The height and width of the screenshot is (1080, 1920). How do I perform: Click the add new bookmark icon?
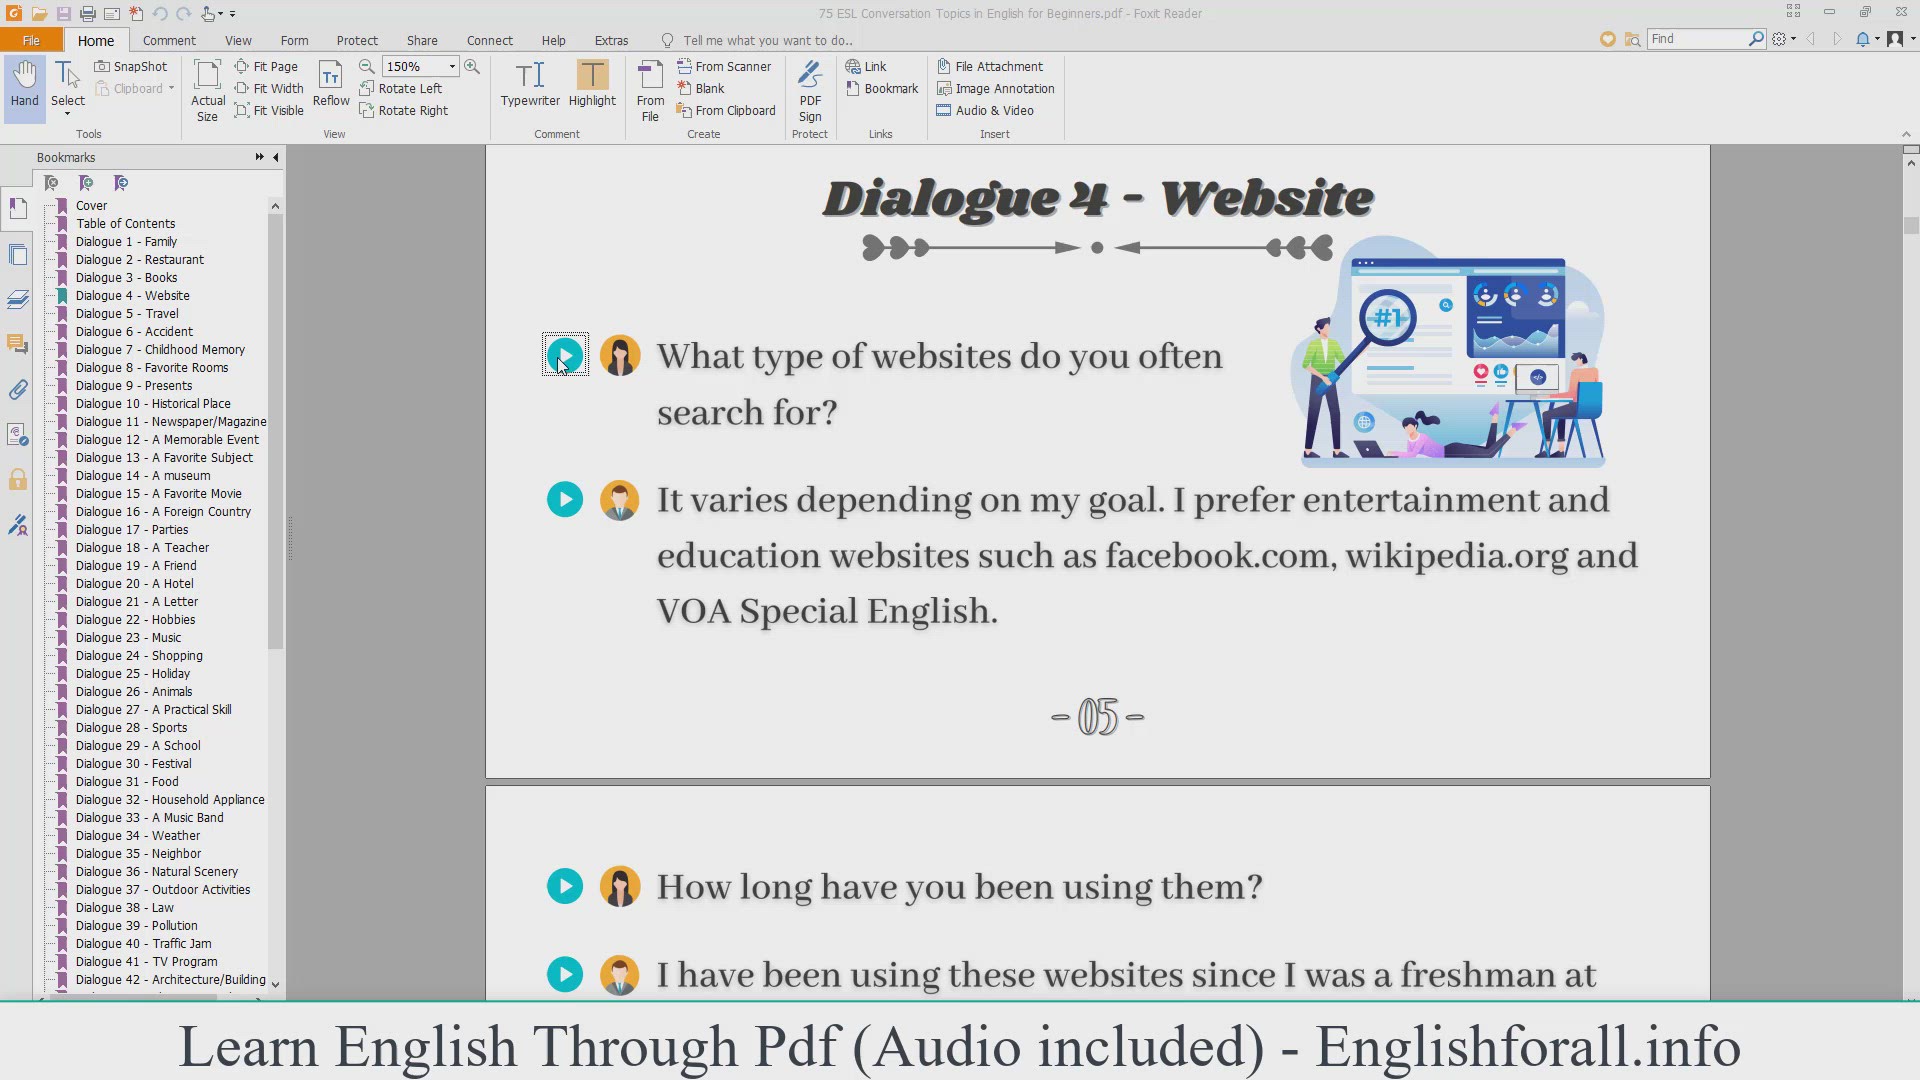pyautogui.click(x=86, y=183)
